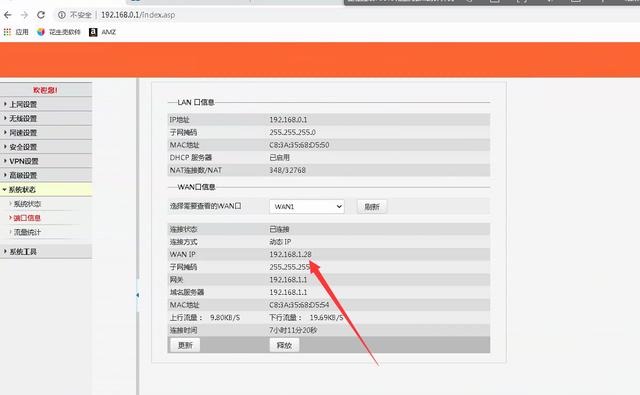This screenshot has width=640, height=395.
Task: Click the DHCP 服务器 status 已启用
Action: (x=280, y=158)
